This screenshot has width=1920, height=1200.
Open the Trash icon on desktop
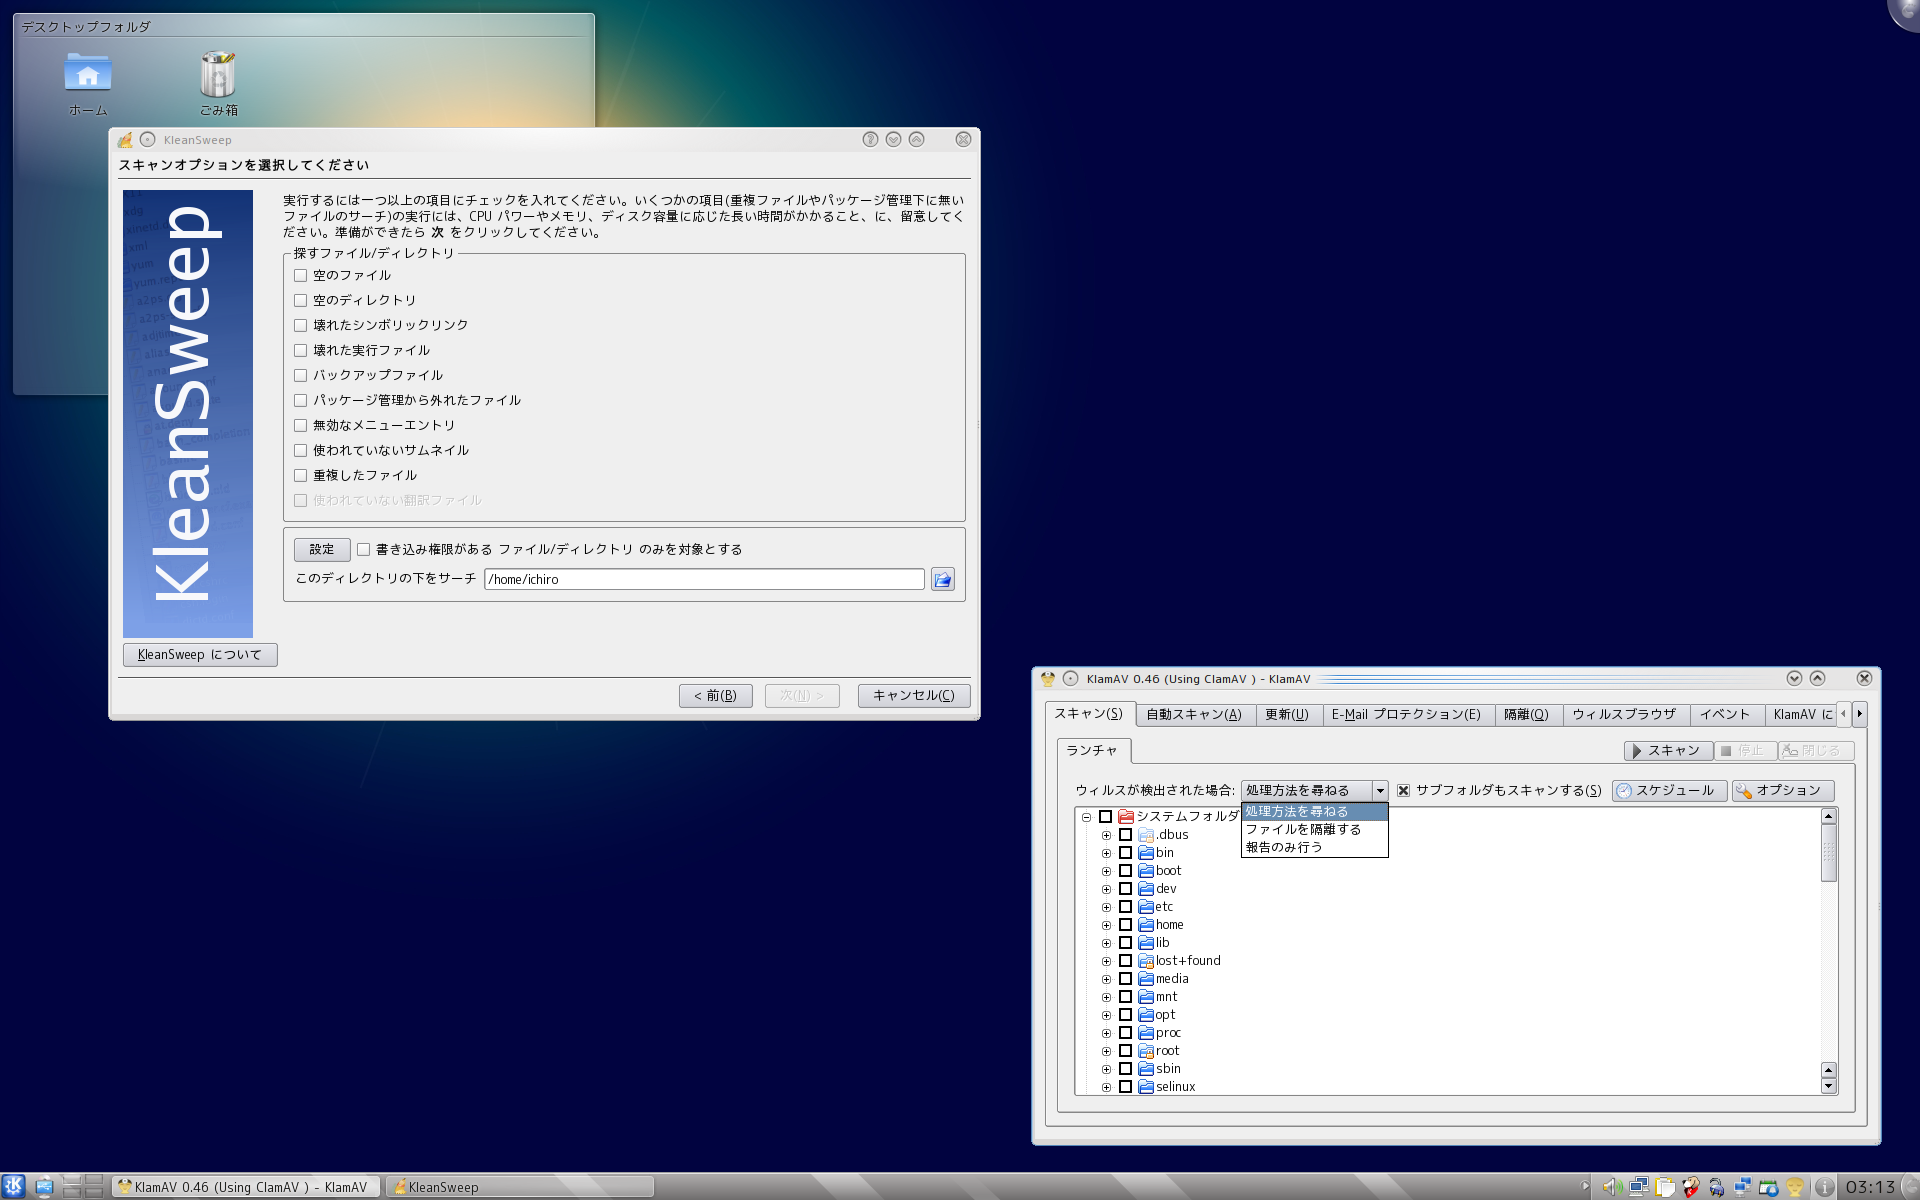click(x=218, y=85)
